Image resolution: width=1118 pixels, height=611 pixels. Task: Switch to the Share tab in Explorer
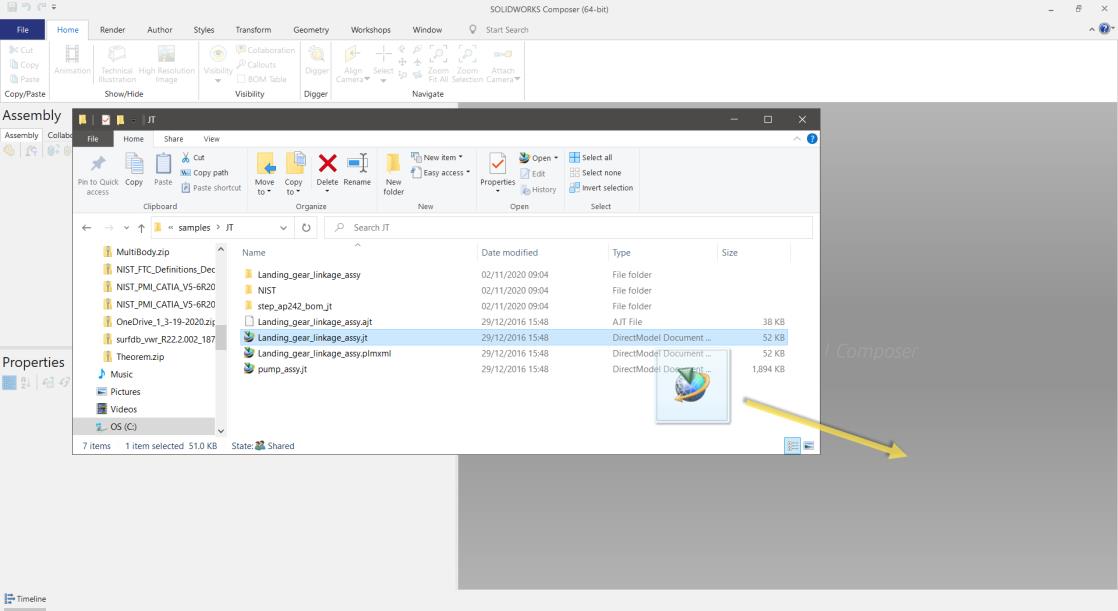click(x=173, y=139)
